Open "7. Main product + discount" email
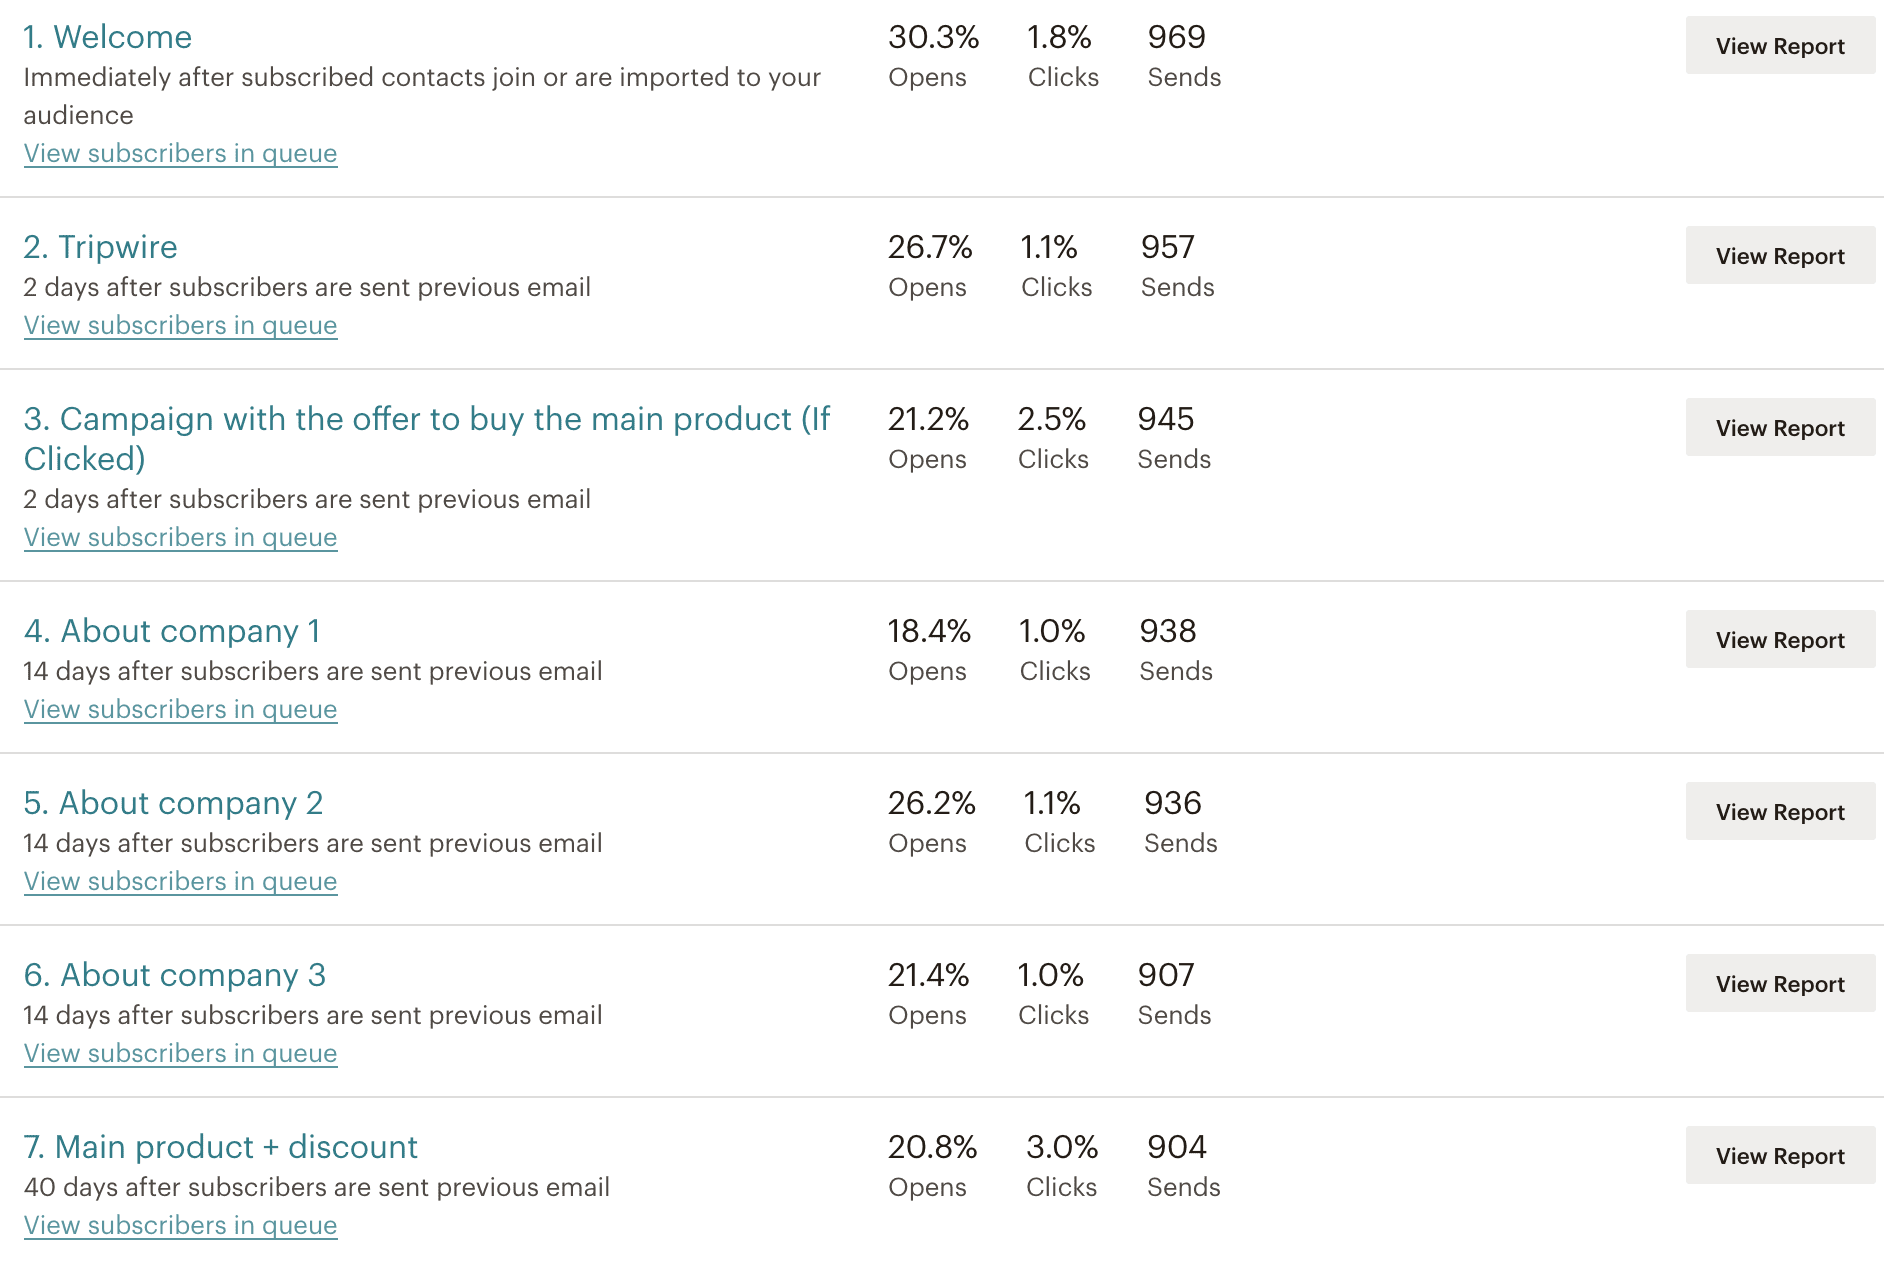This screenshot has height=1264, width=1884. coord(220,1147)
